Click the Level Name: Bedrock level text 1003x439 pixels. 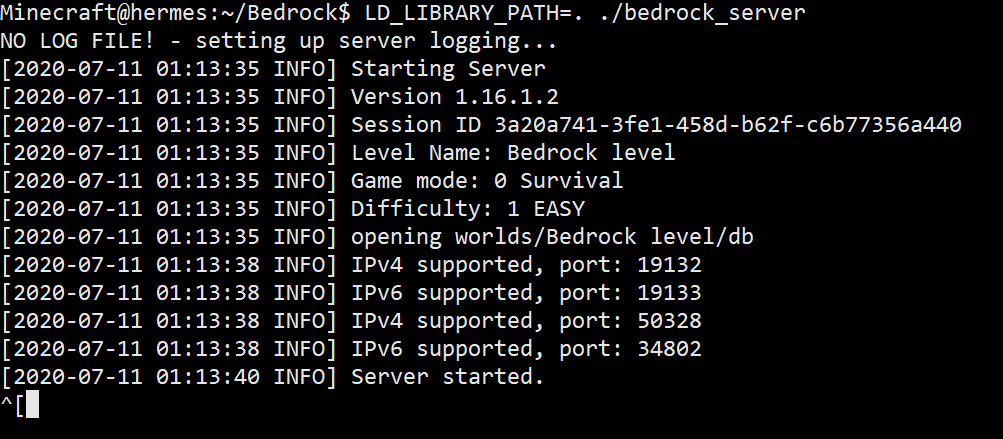pyautogui.click(x=513, y=153)
